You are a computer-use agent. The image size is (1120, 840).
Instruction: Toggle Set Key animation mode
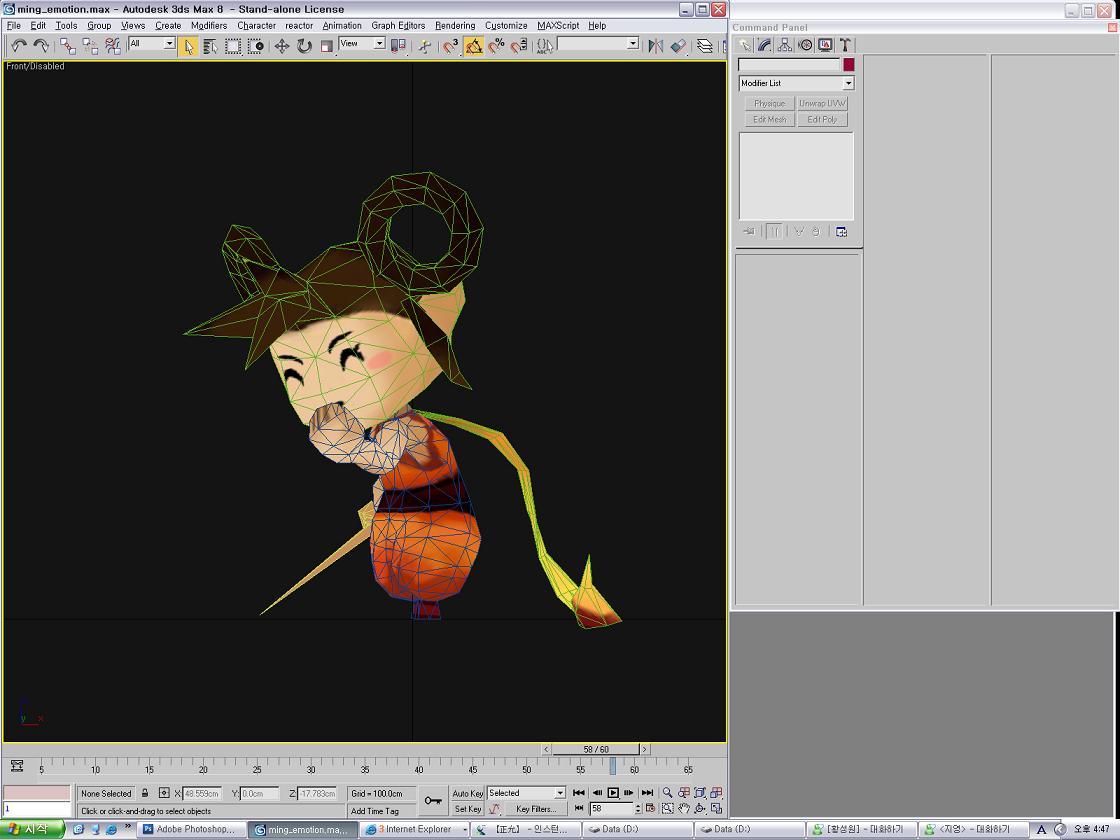[x=468, y=809]
